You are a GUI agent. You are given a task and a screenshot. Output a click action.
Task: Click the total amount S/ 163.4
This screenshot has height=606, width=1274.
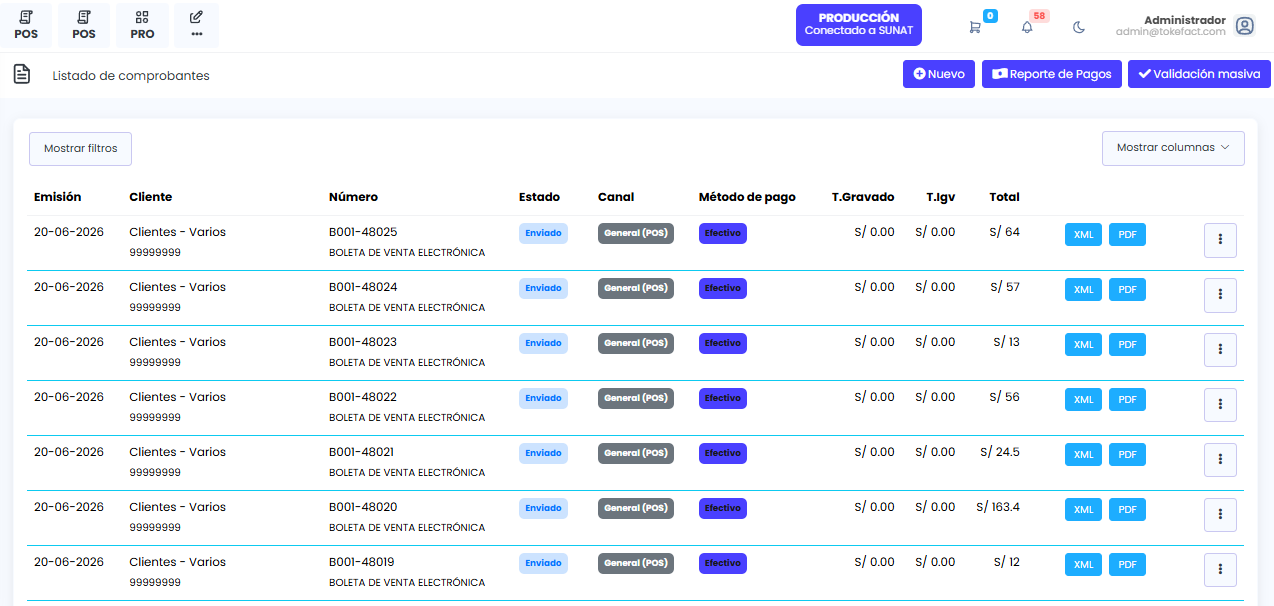click(998, 507)
